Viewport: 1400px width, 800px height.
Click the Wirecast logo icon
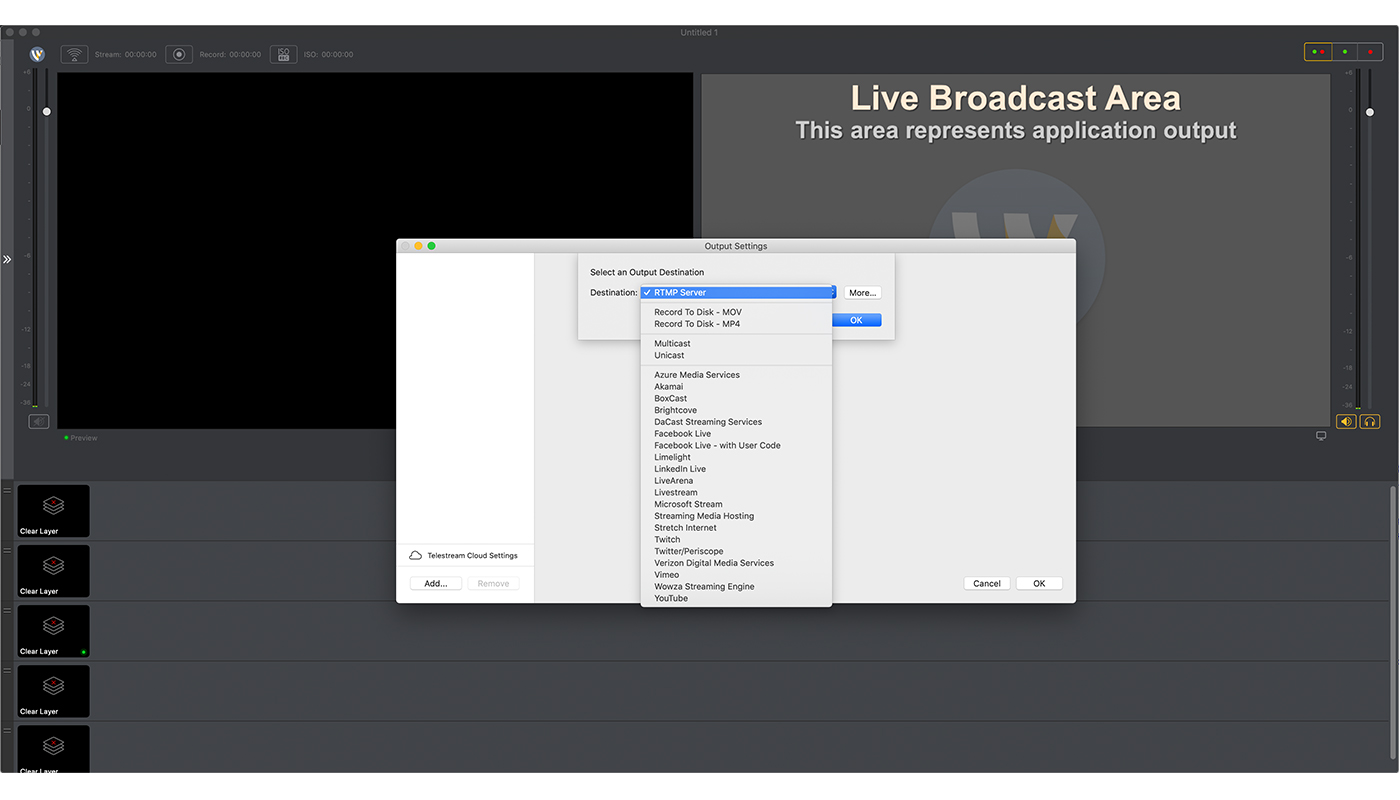tap(38, 55)
